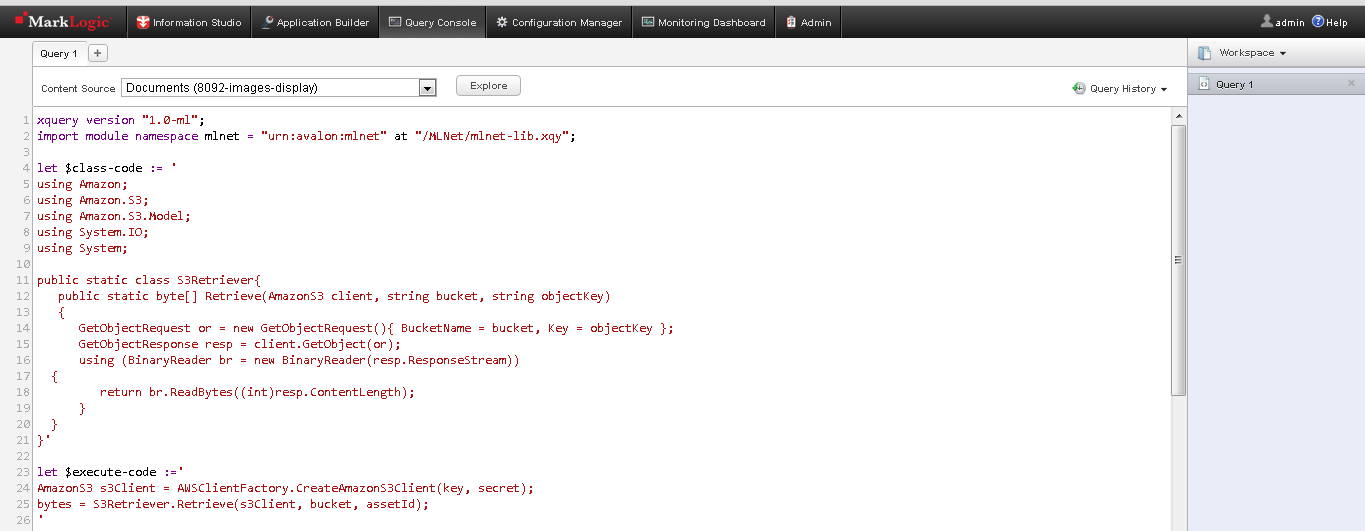Select the Query 1 editor tab
Viewport: 1365px width, 531px height.
click(59, 54)
